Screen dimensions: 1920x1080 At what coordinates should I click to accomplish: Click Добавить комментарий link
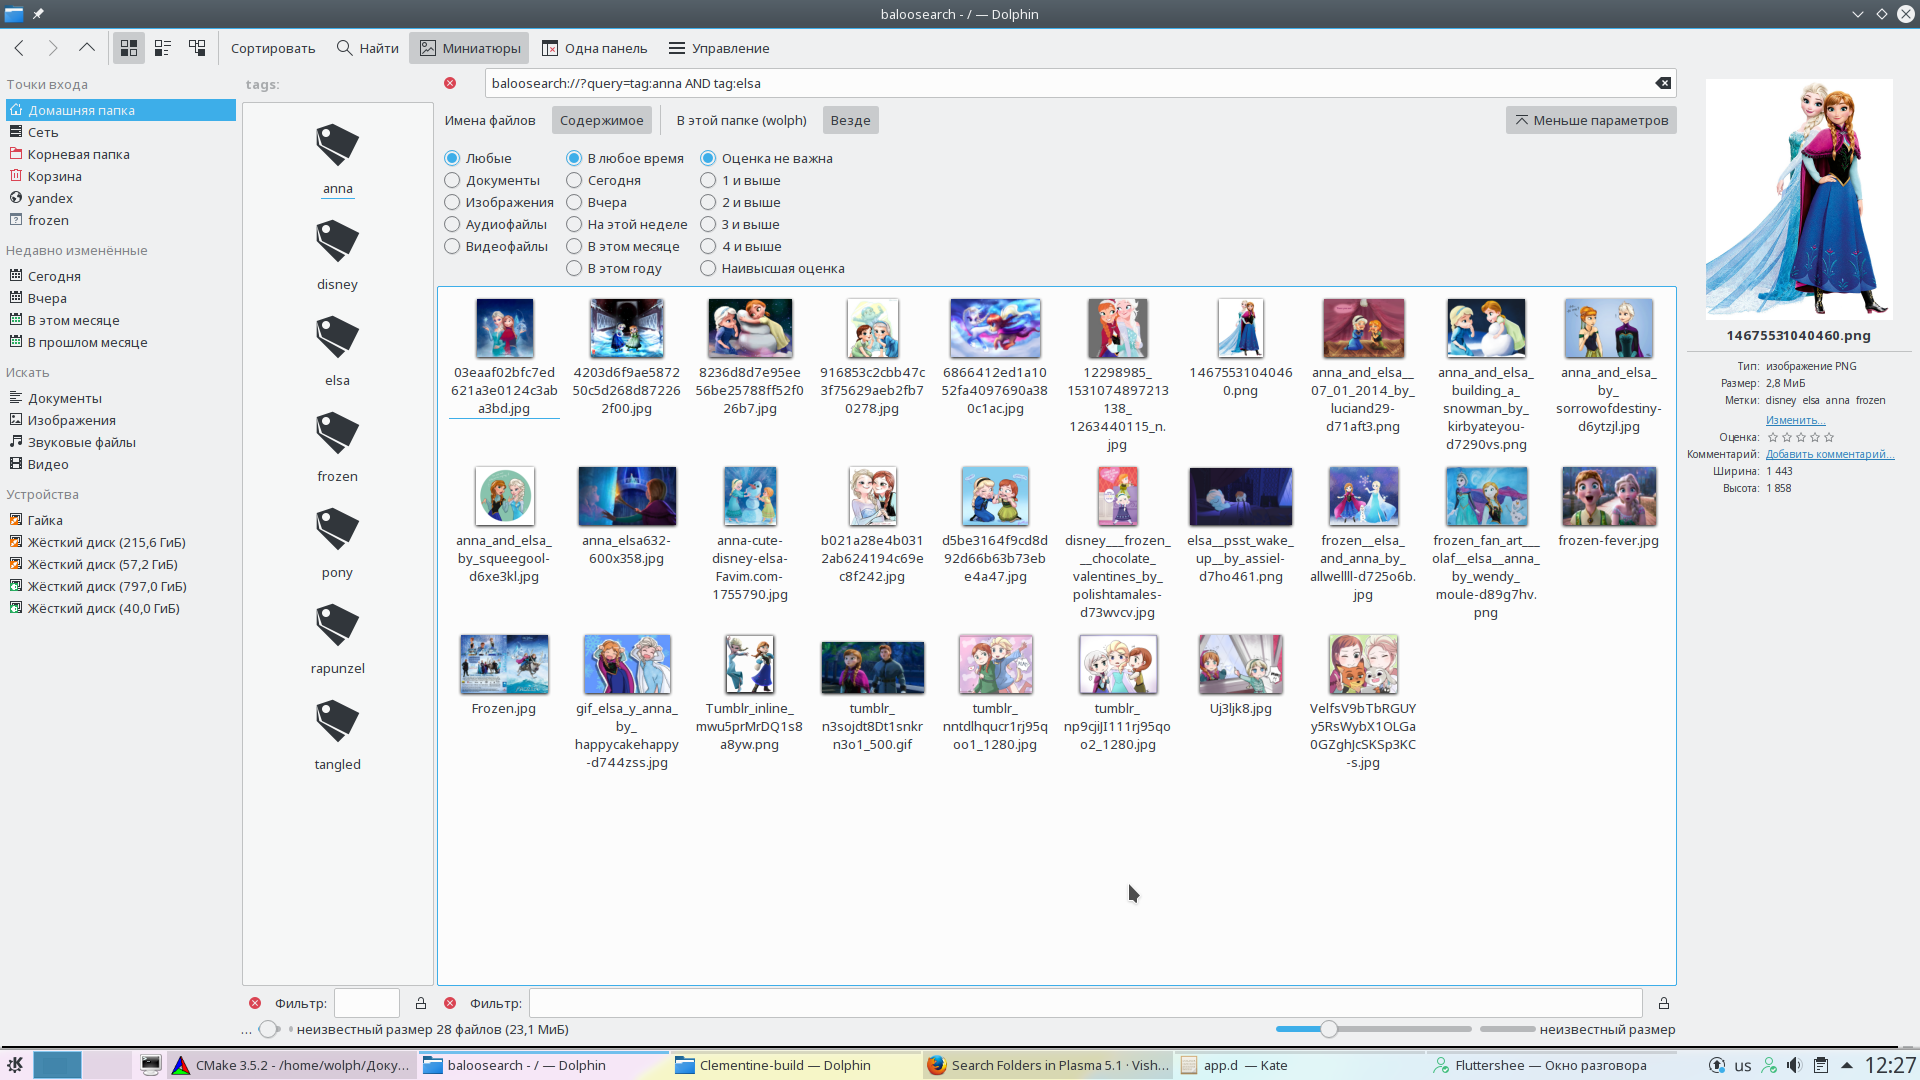pyautogui.click(x=1830, y=454)
